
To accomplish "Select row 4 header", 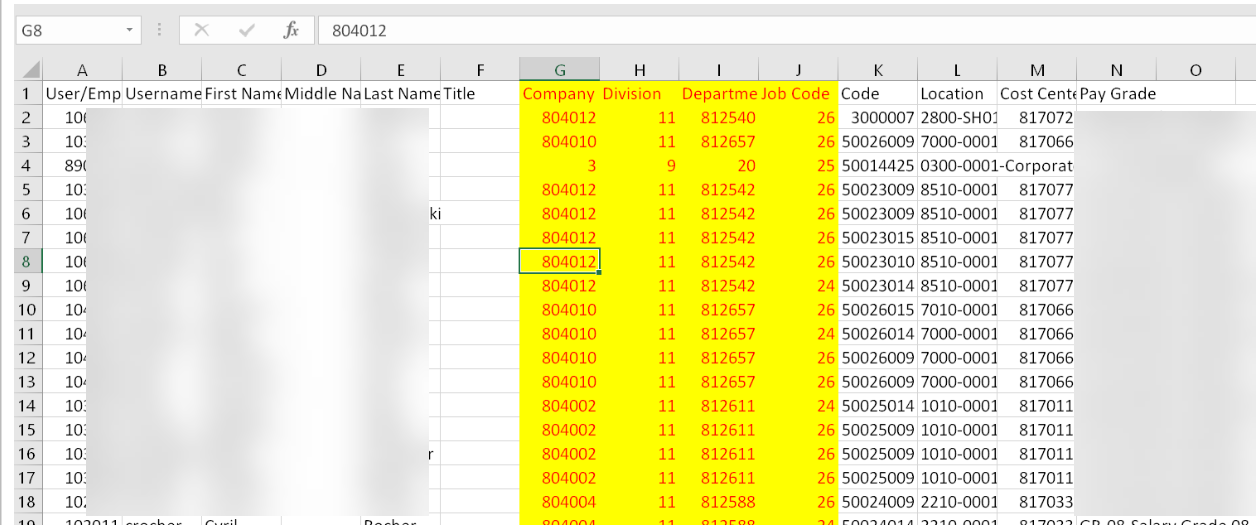I will 29,165.
